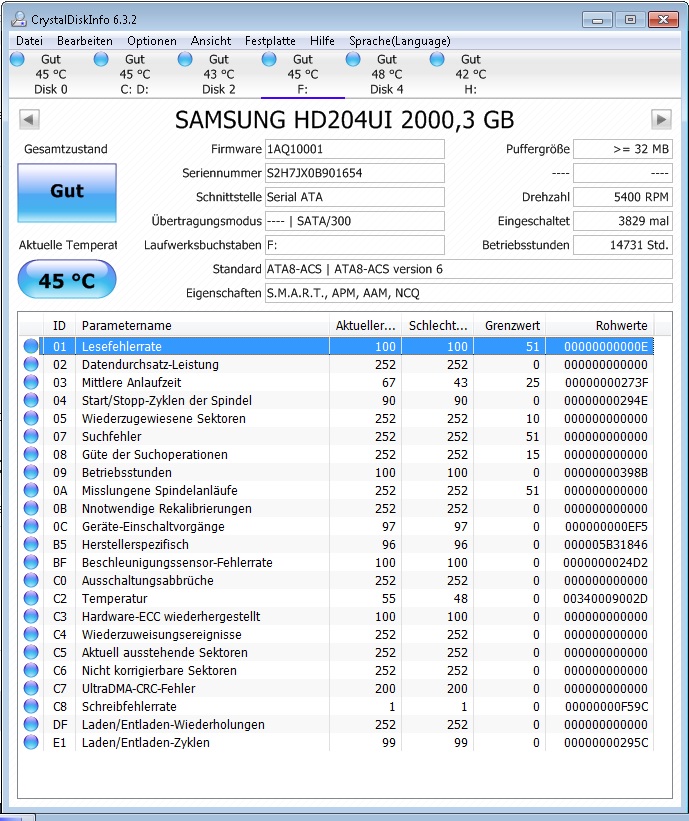Click status orb of Lesefehlerrate row
This screenshot has width=689, height=821.
[x=31, y=347]
